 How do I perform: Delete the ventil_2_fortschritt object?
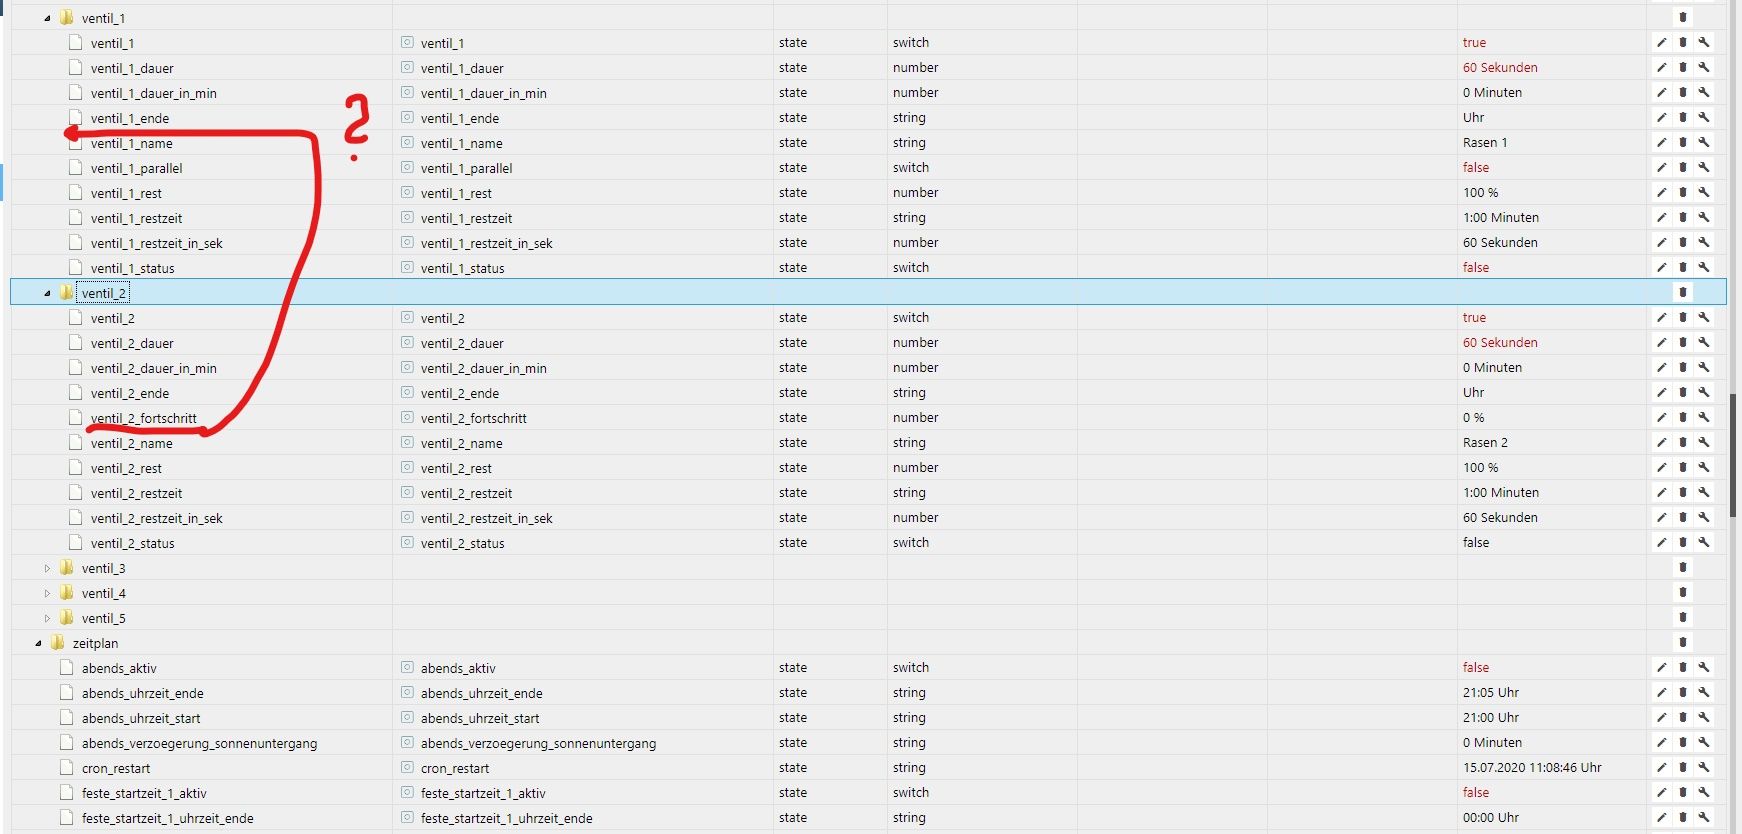tap(1683, 417)
